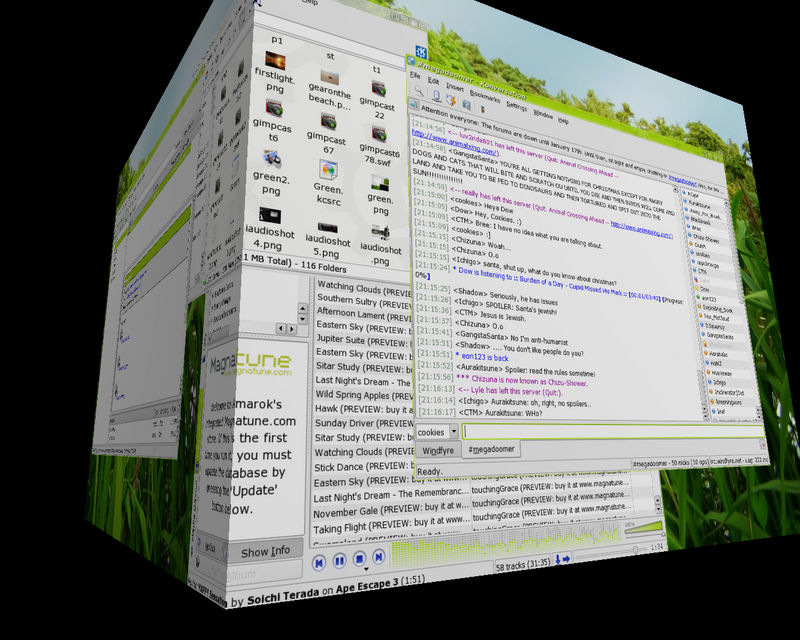Select the gimpcast6 file icon

click(x=274, y=108)
